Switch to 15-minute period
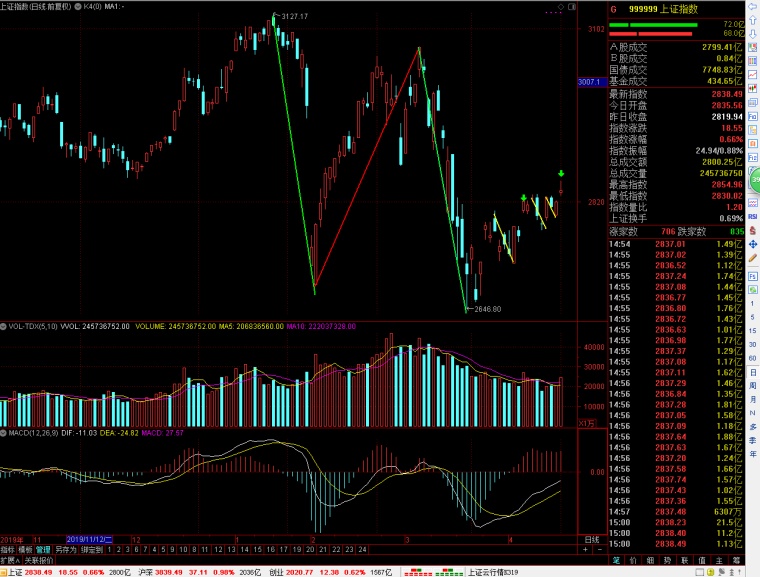 [753, 331]
